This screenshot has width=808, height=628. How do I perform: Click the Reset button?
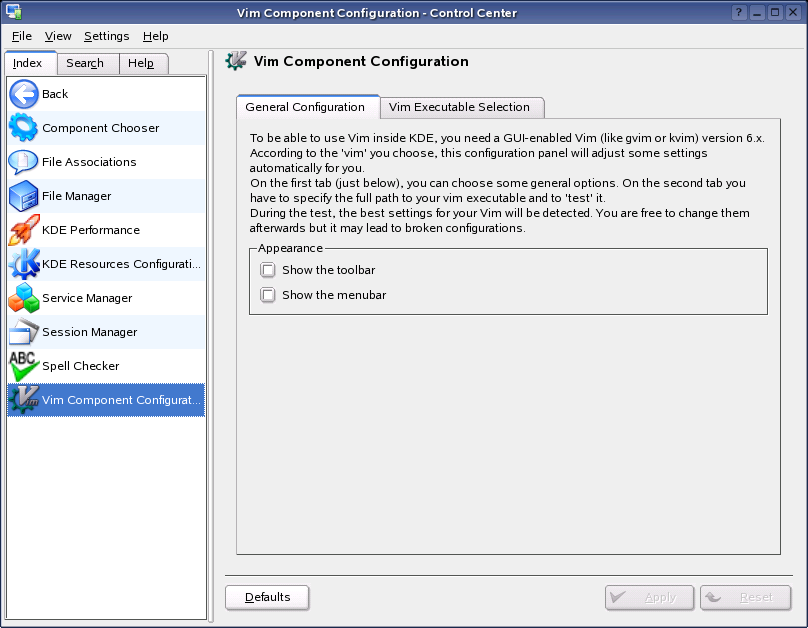pos(745,597)
